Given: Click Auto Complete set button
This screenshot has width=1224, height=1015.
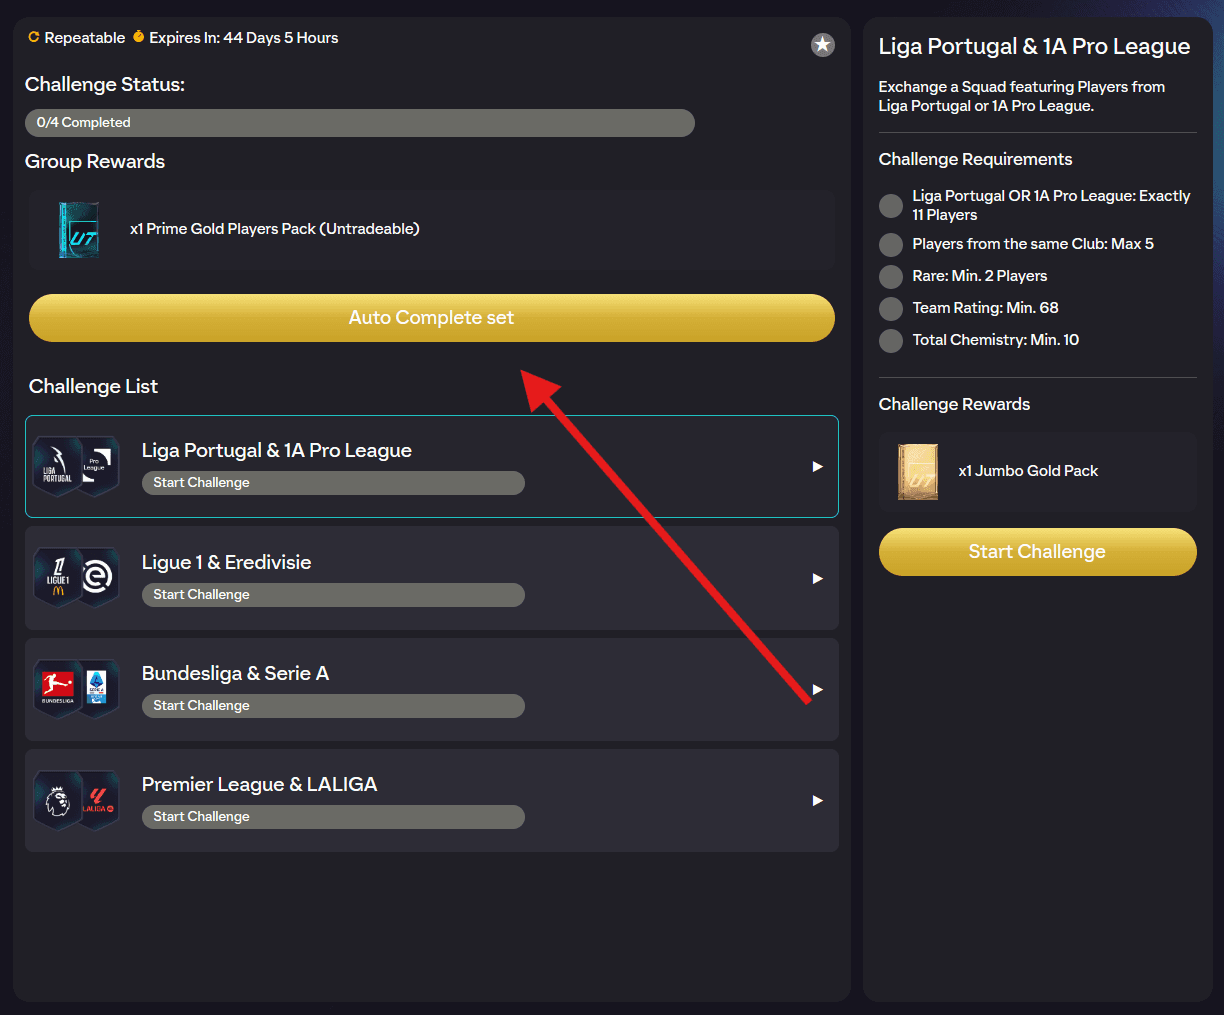Looking at the screenshot, I should click(x=432, y=318).
